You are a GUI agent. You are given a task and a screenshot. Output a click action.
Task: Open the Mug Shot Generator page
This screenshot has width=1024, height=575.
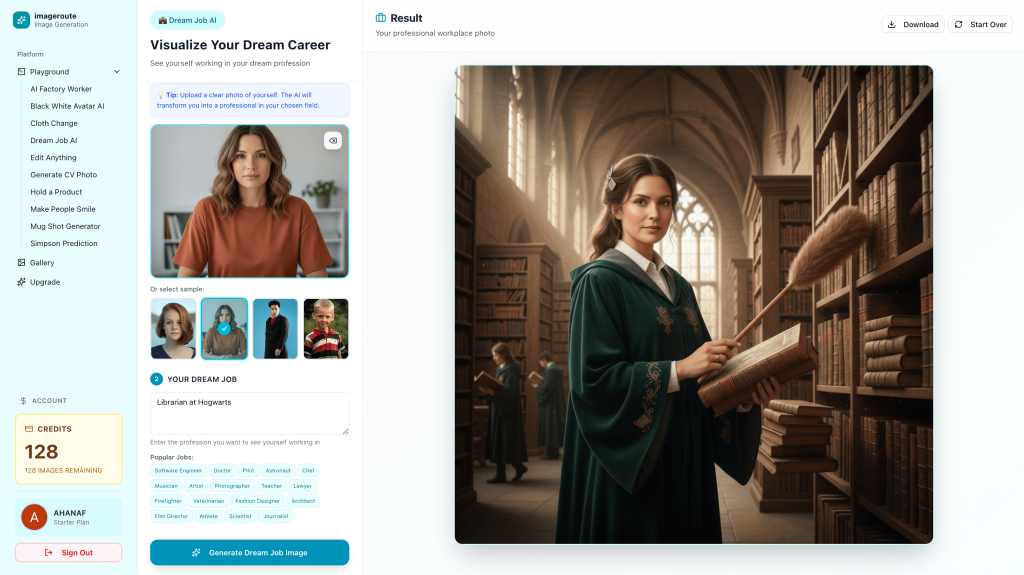(x=65, y=227)
